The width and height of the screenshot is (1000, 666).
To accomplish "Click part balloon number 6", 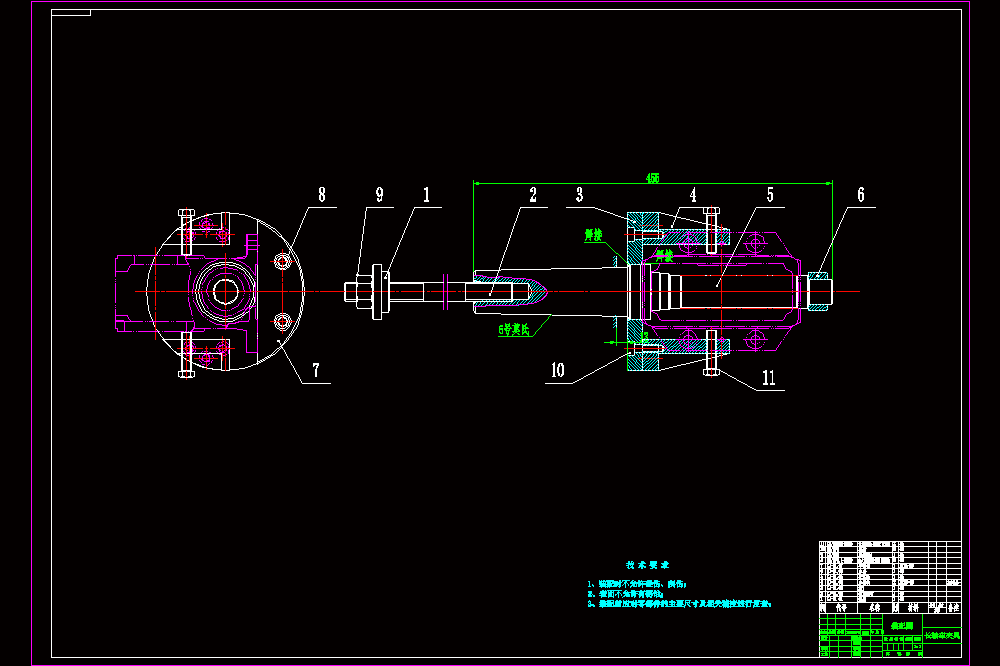I will (861, 195).
